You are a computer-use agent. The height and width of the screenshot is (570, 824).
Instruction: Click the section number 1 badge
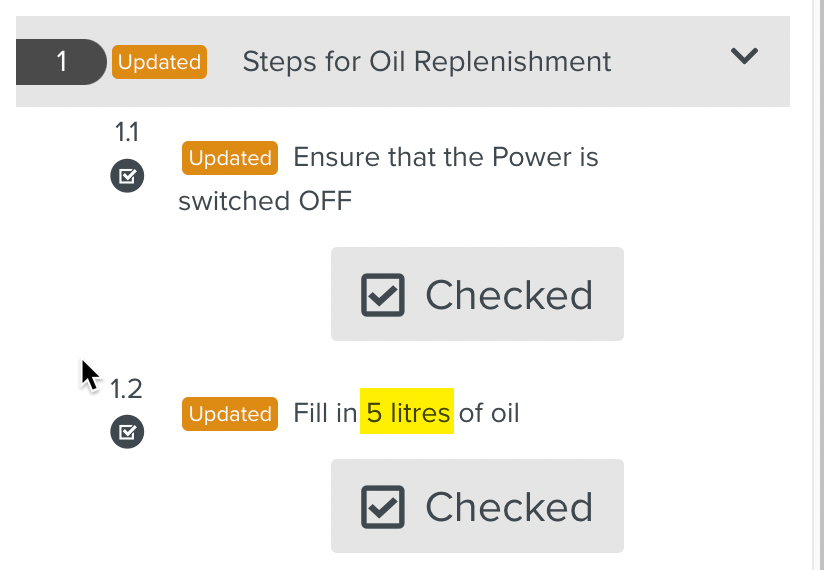pos(62,62)
